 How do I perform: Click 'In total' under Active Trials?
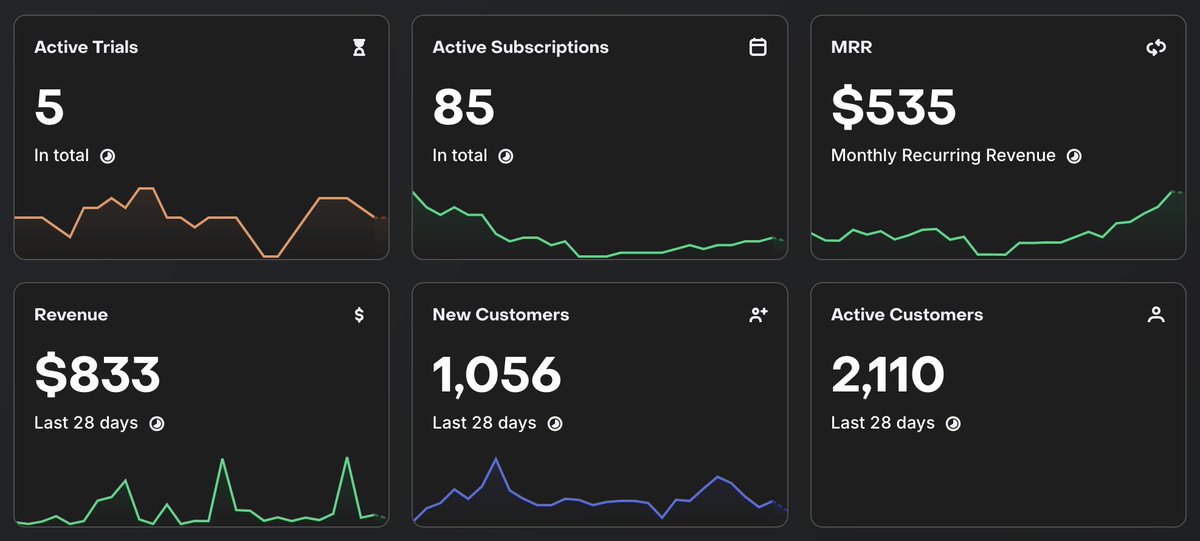[61, 156]
